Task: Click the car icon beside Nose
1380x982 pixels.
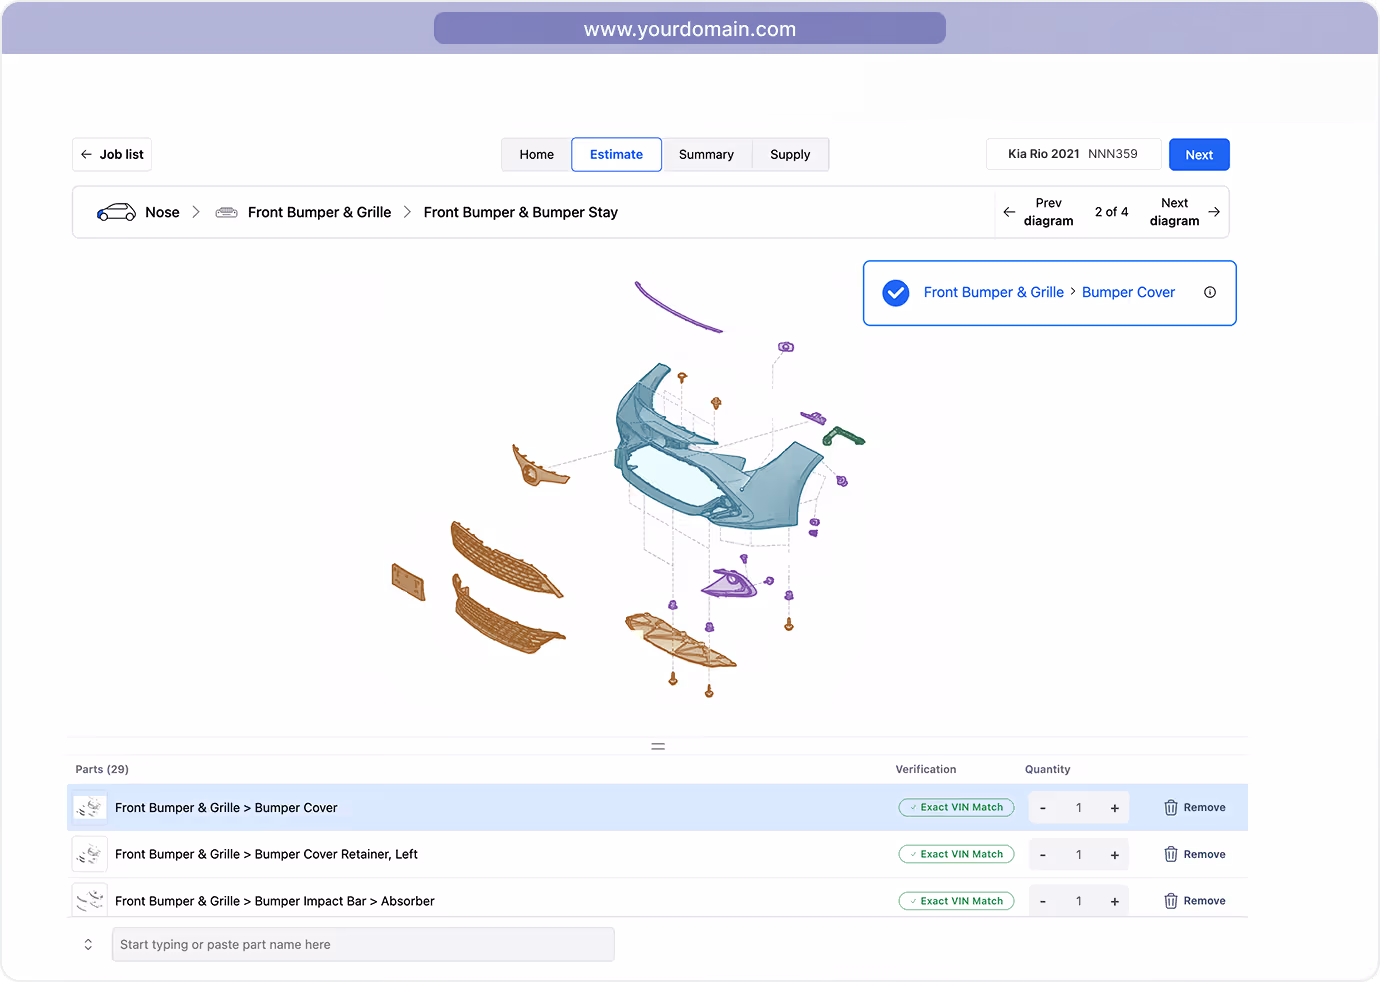Action: [x=116, y=212]
